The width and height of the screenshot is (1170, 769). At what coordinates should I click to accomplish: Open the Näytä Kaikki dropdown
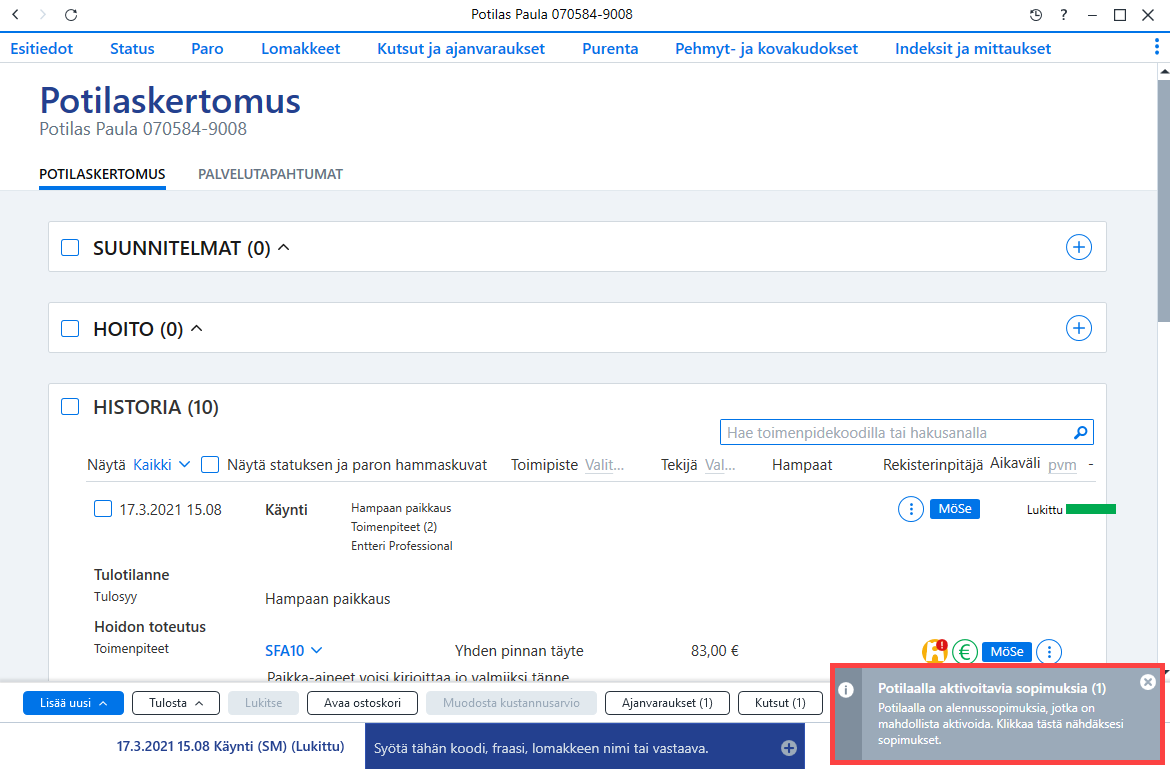161,465
